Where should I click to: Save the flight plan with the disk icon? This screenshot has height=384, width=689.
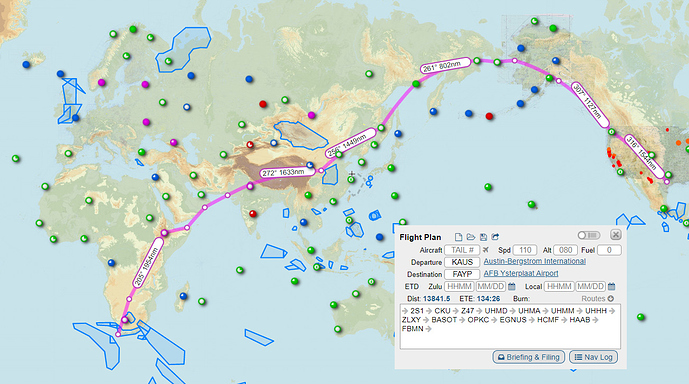(x=483, y=237)
